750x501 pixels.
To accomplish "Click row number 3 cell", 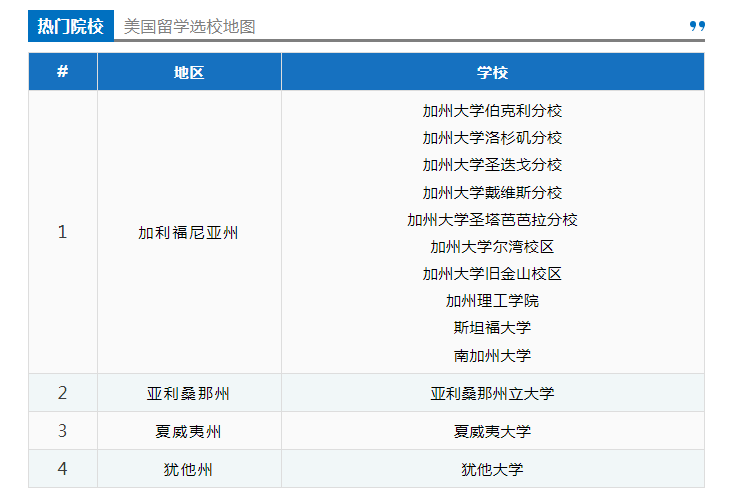I will click(63, 431).
